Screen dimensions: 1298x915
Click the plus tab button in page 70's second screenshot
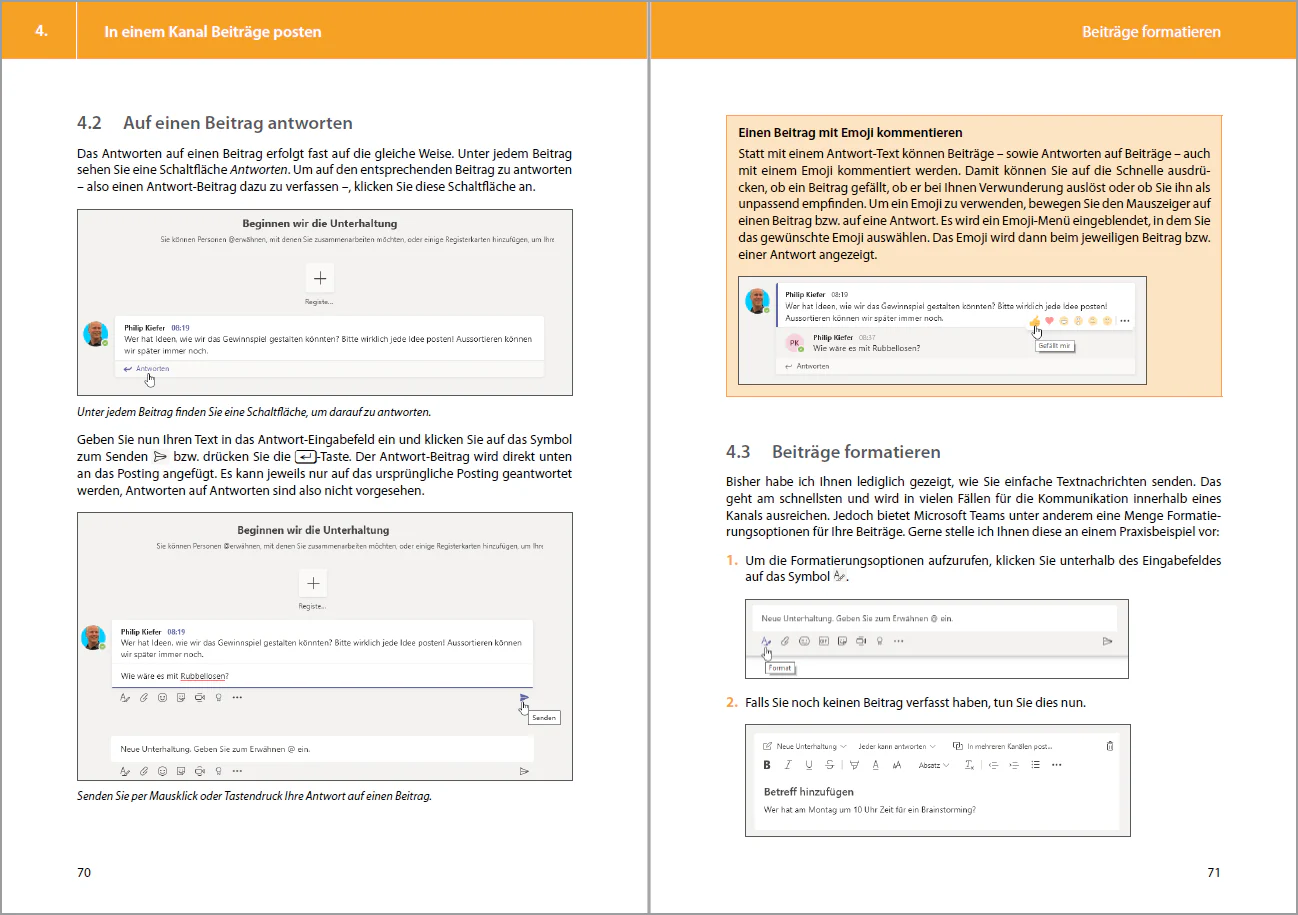coord(313,583)
